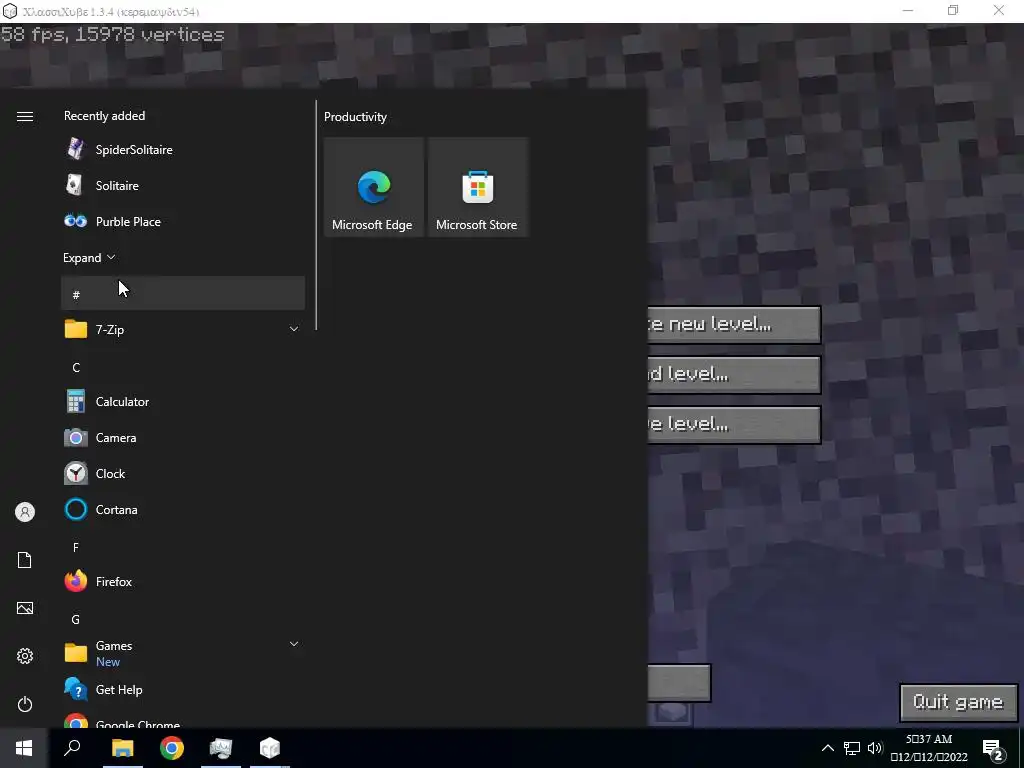
Task: Open Settings gear in Start sidebar
Action: pos(25,656)
